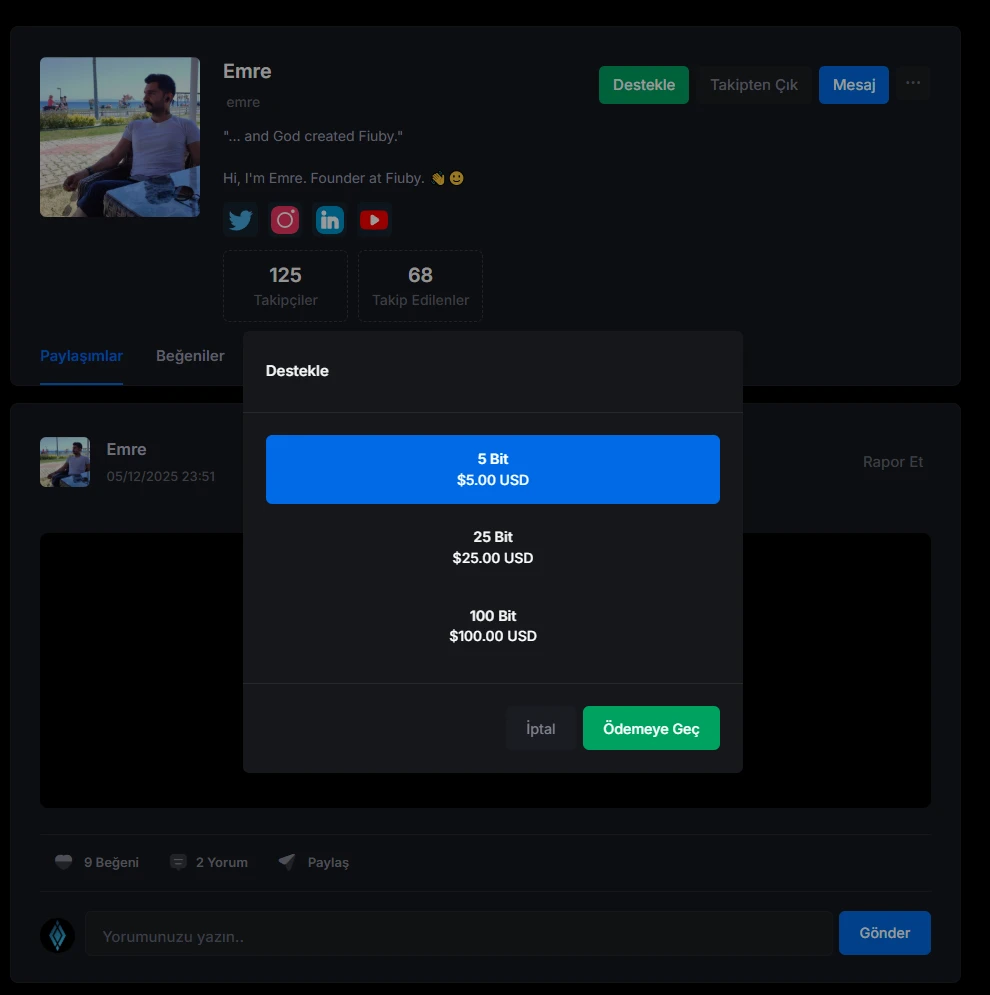
Task: Open Emre's LinkedIn profile icon
Action: (329, 220)
